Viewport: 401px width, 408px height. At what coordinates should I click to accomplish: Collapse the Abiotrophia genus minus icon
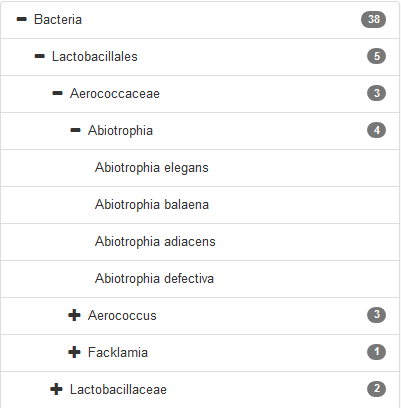(76, 131)
